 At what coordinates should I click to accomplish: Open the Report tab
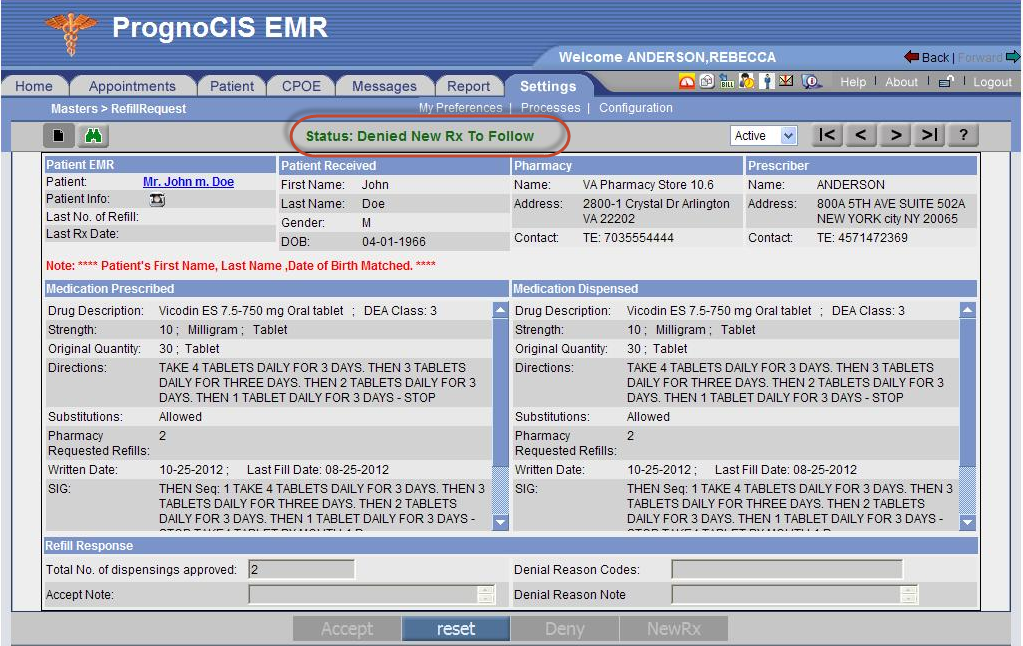pos(468,86)
